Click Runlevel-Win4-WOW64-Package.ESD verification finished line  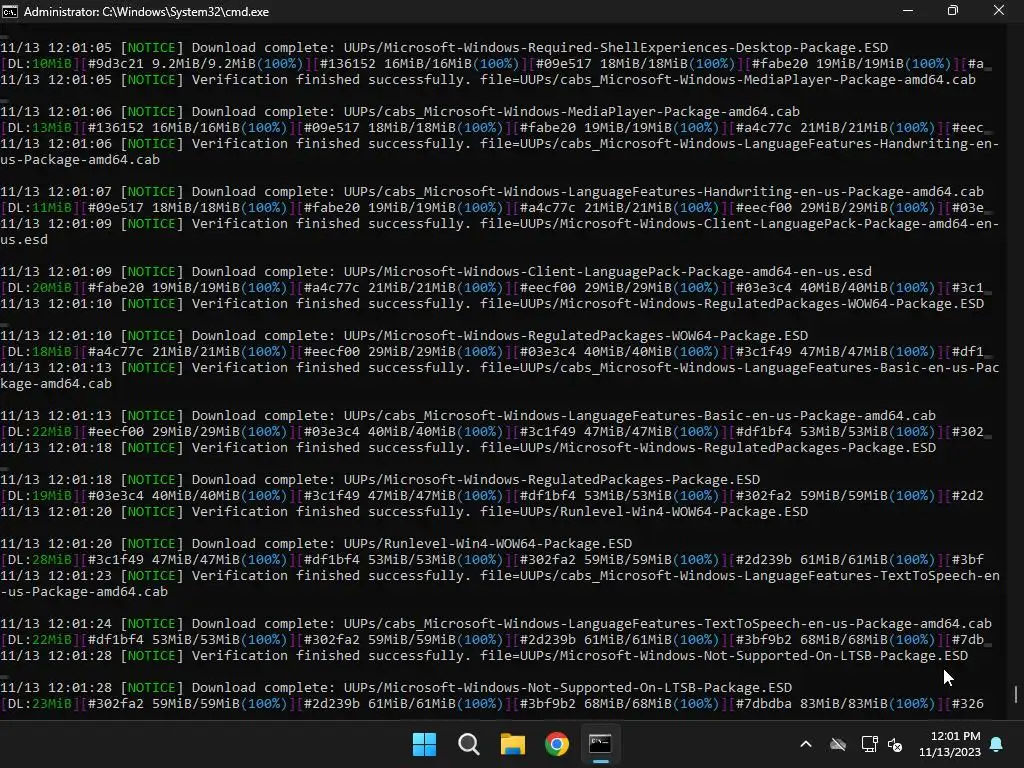click(404, 511)
